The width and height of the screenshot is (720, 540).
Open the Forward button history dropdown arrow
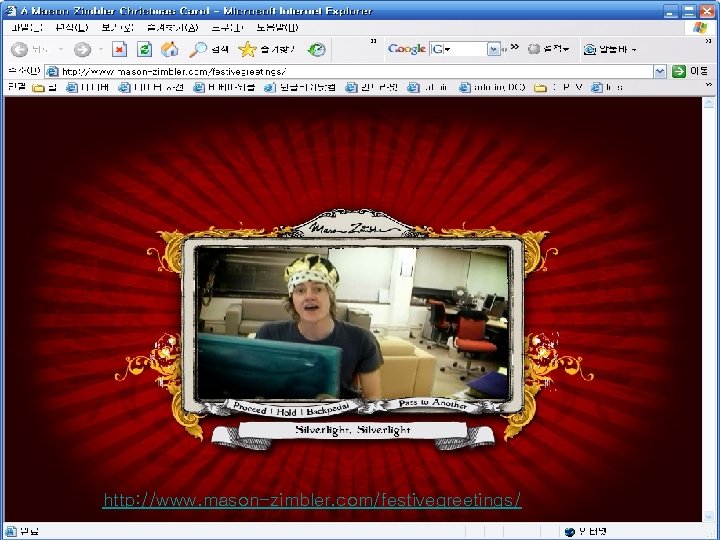click(x=101, y=49)
